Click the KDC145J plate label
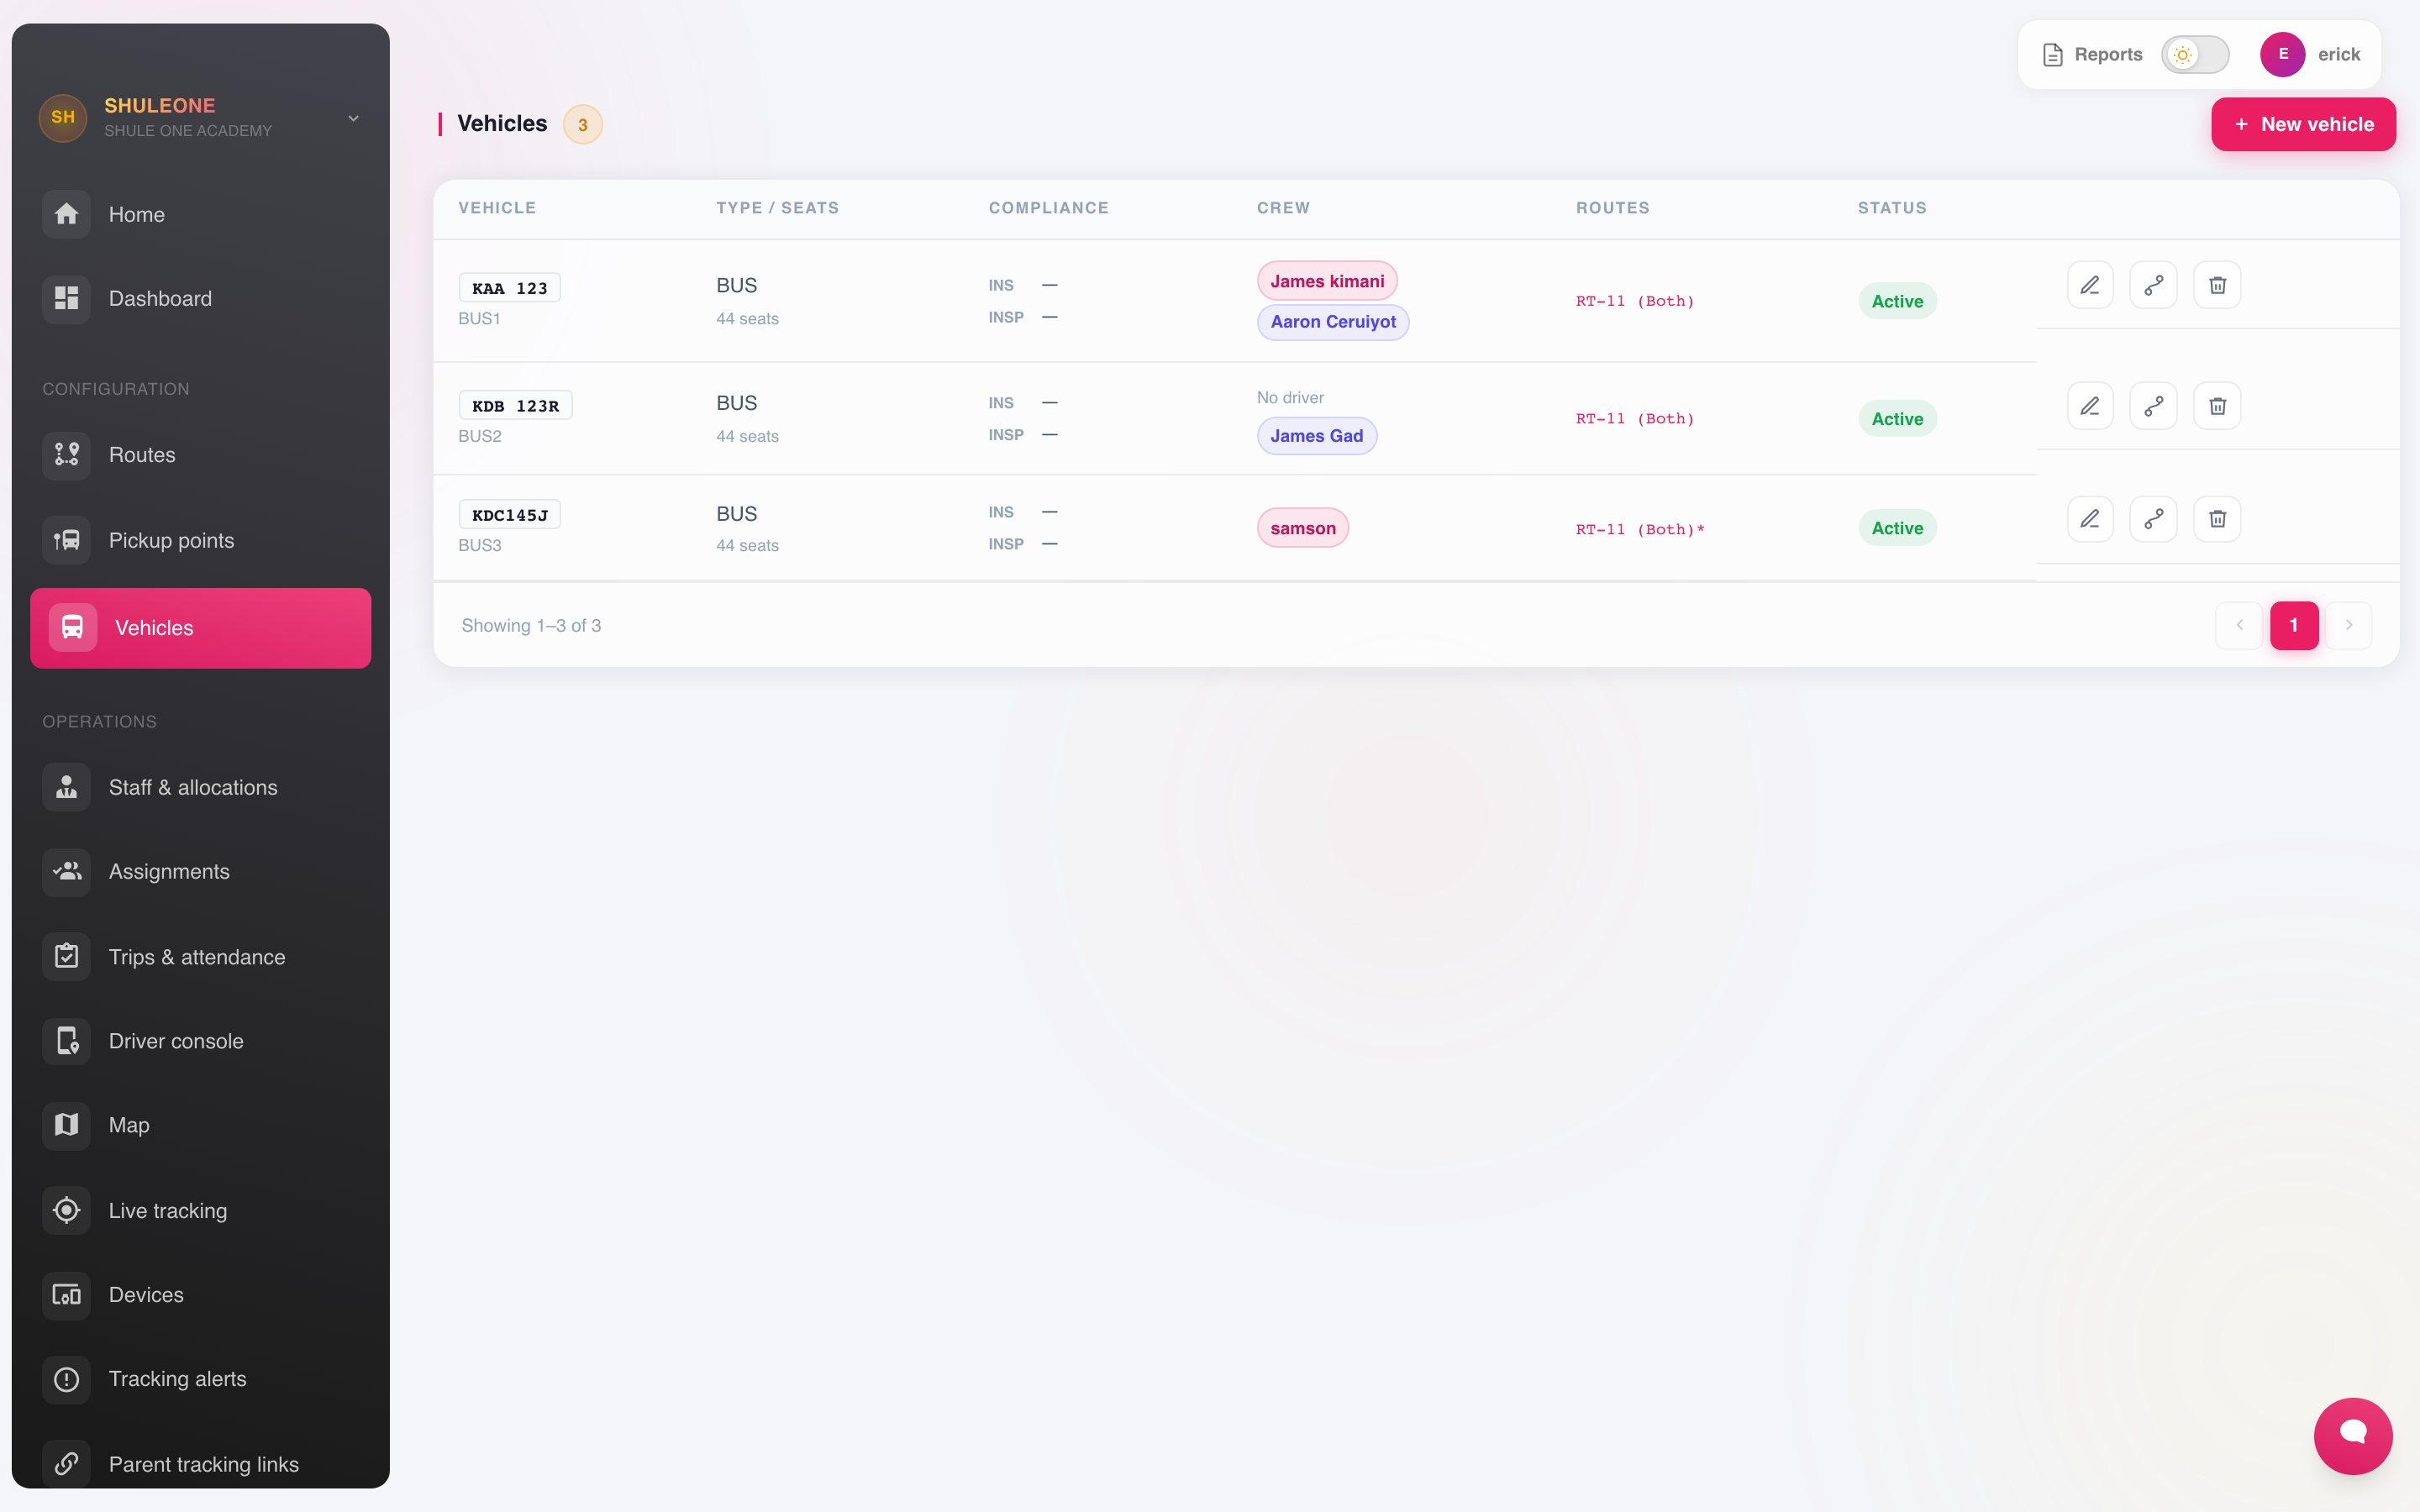 point(510,515)
